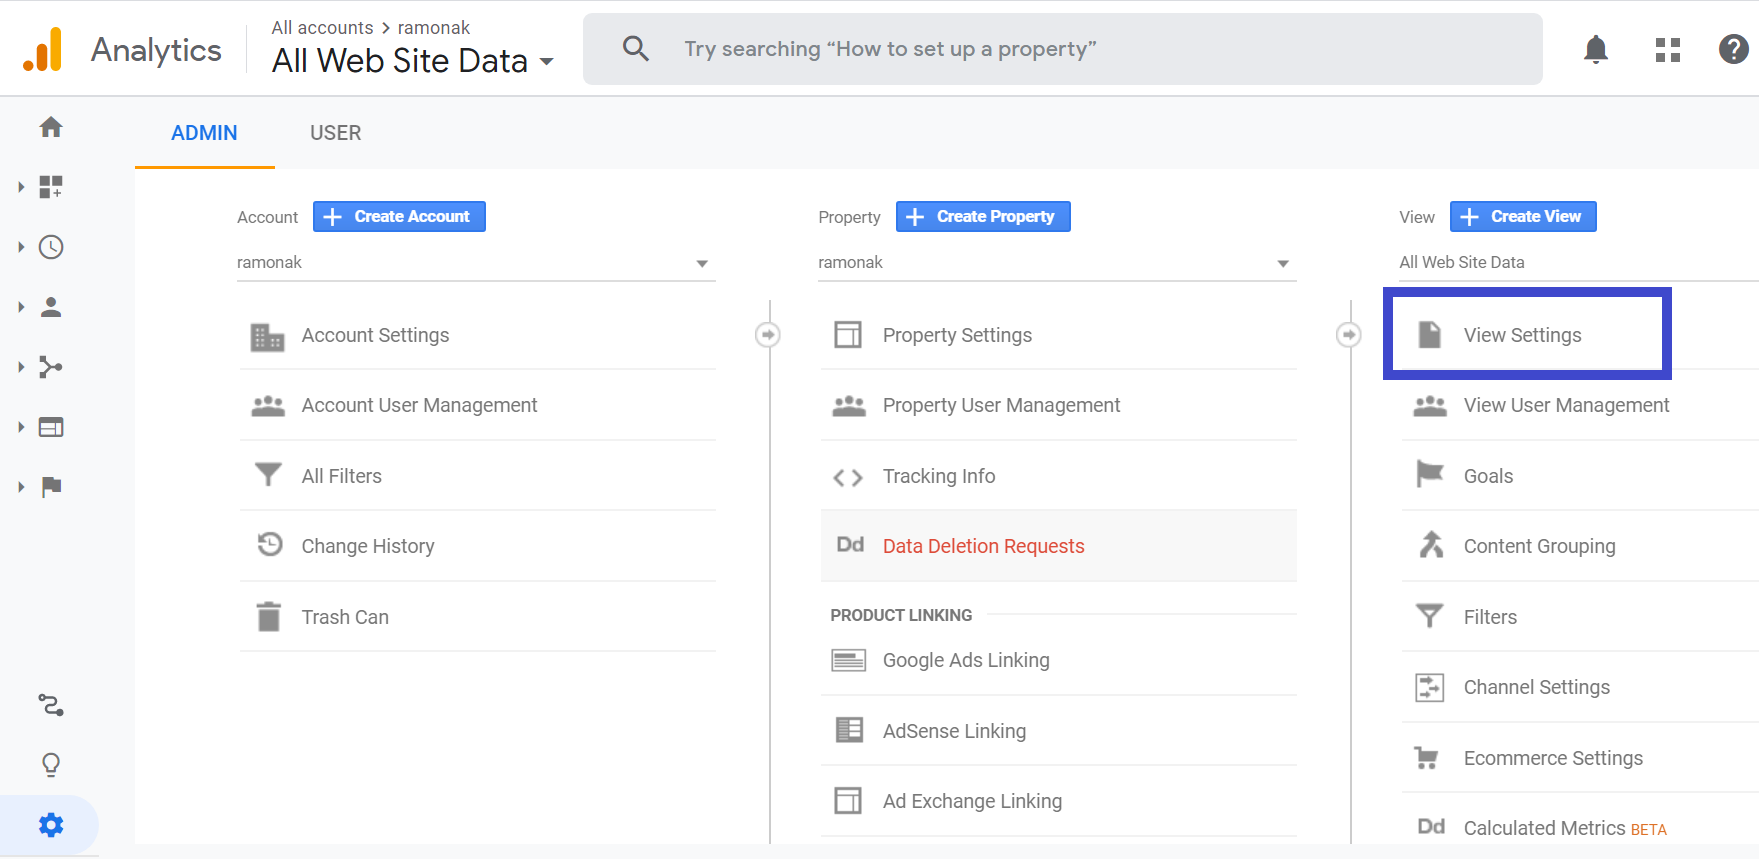
Task: Click the Create Account button
Action: 399,217
